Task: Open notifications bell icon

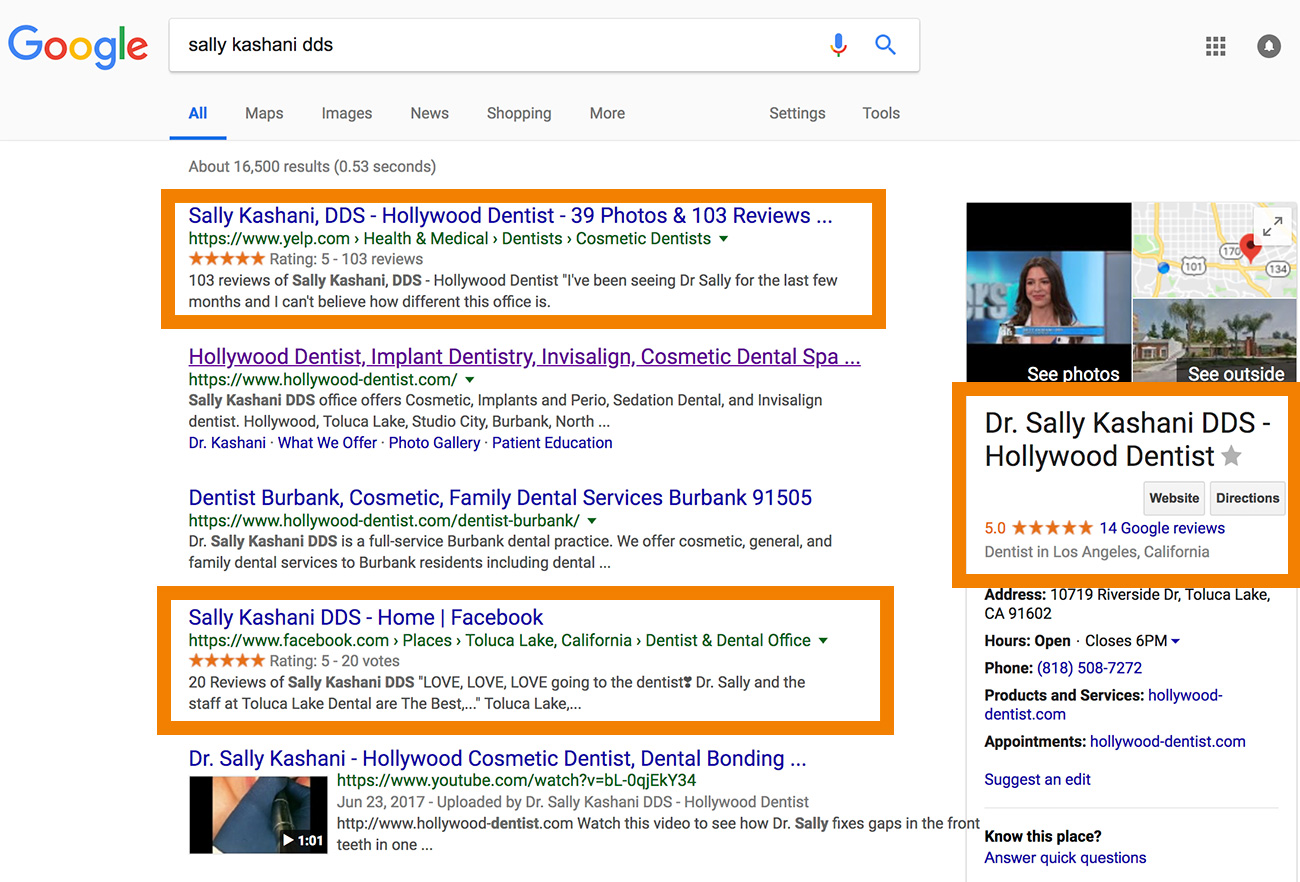Action: [x=1269, y=46]
